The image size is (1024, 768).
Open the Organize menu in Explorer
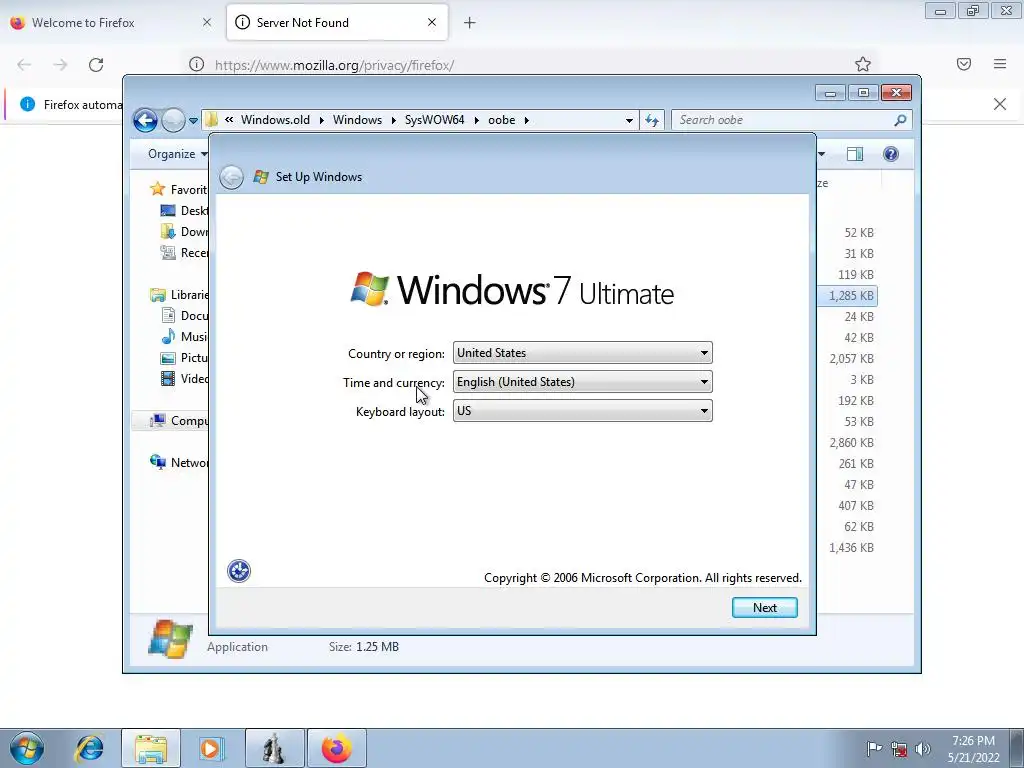coord(178,154)
